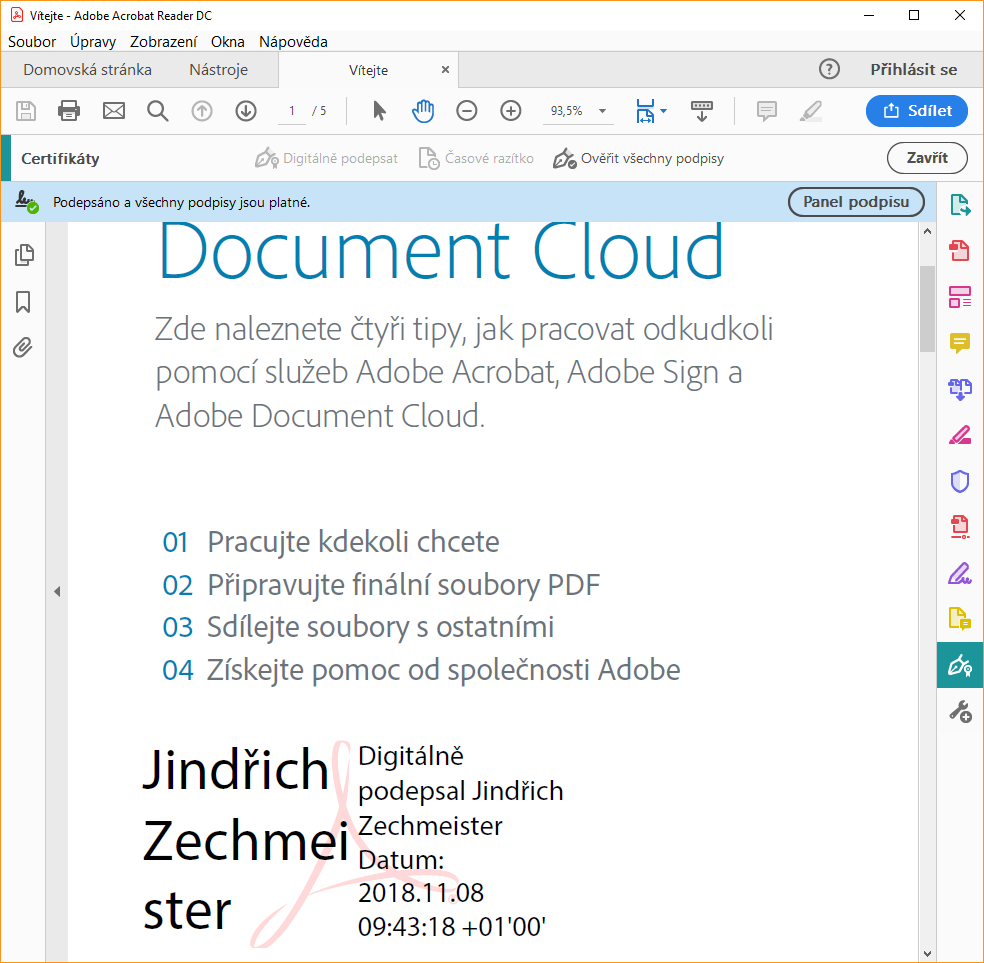Choose the Selection arrow tool

pos(379,111)
